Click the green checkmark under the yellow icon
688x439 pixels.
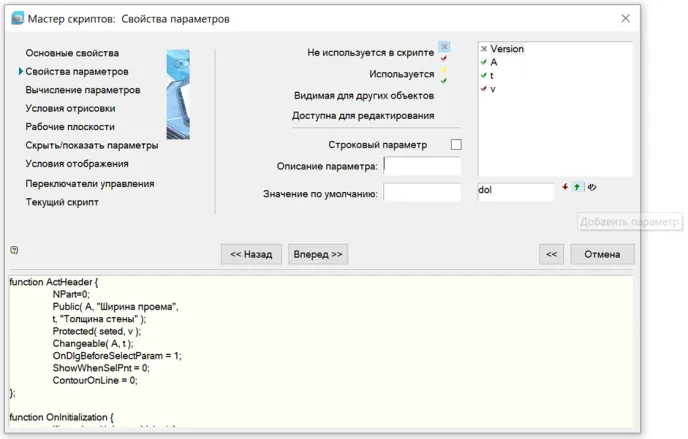coord(444,82)
